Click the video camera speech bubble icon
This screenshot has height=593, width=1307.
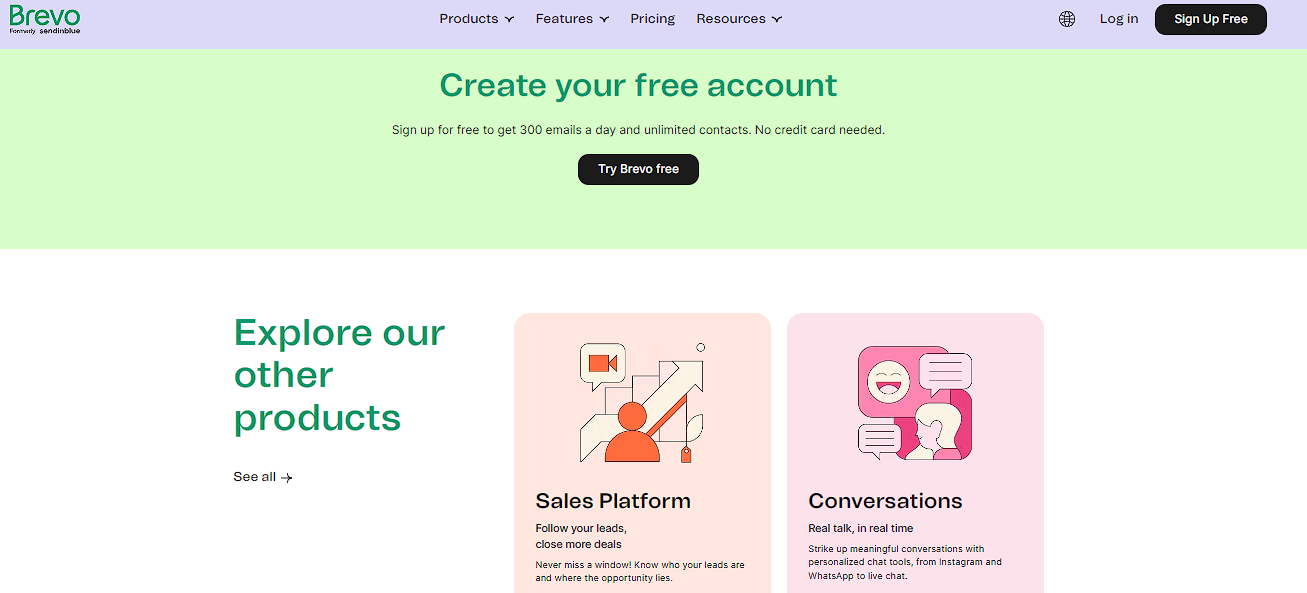602,365
